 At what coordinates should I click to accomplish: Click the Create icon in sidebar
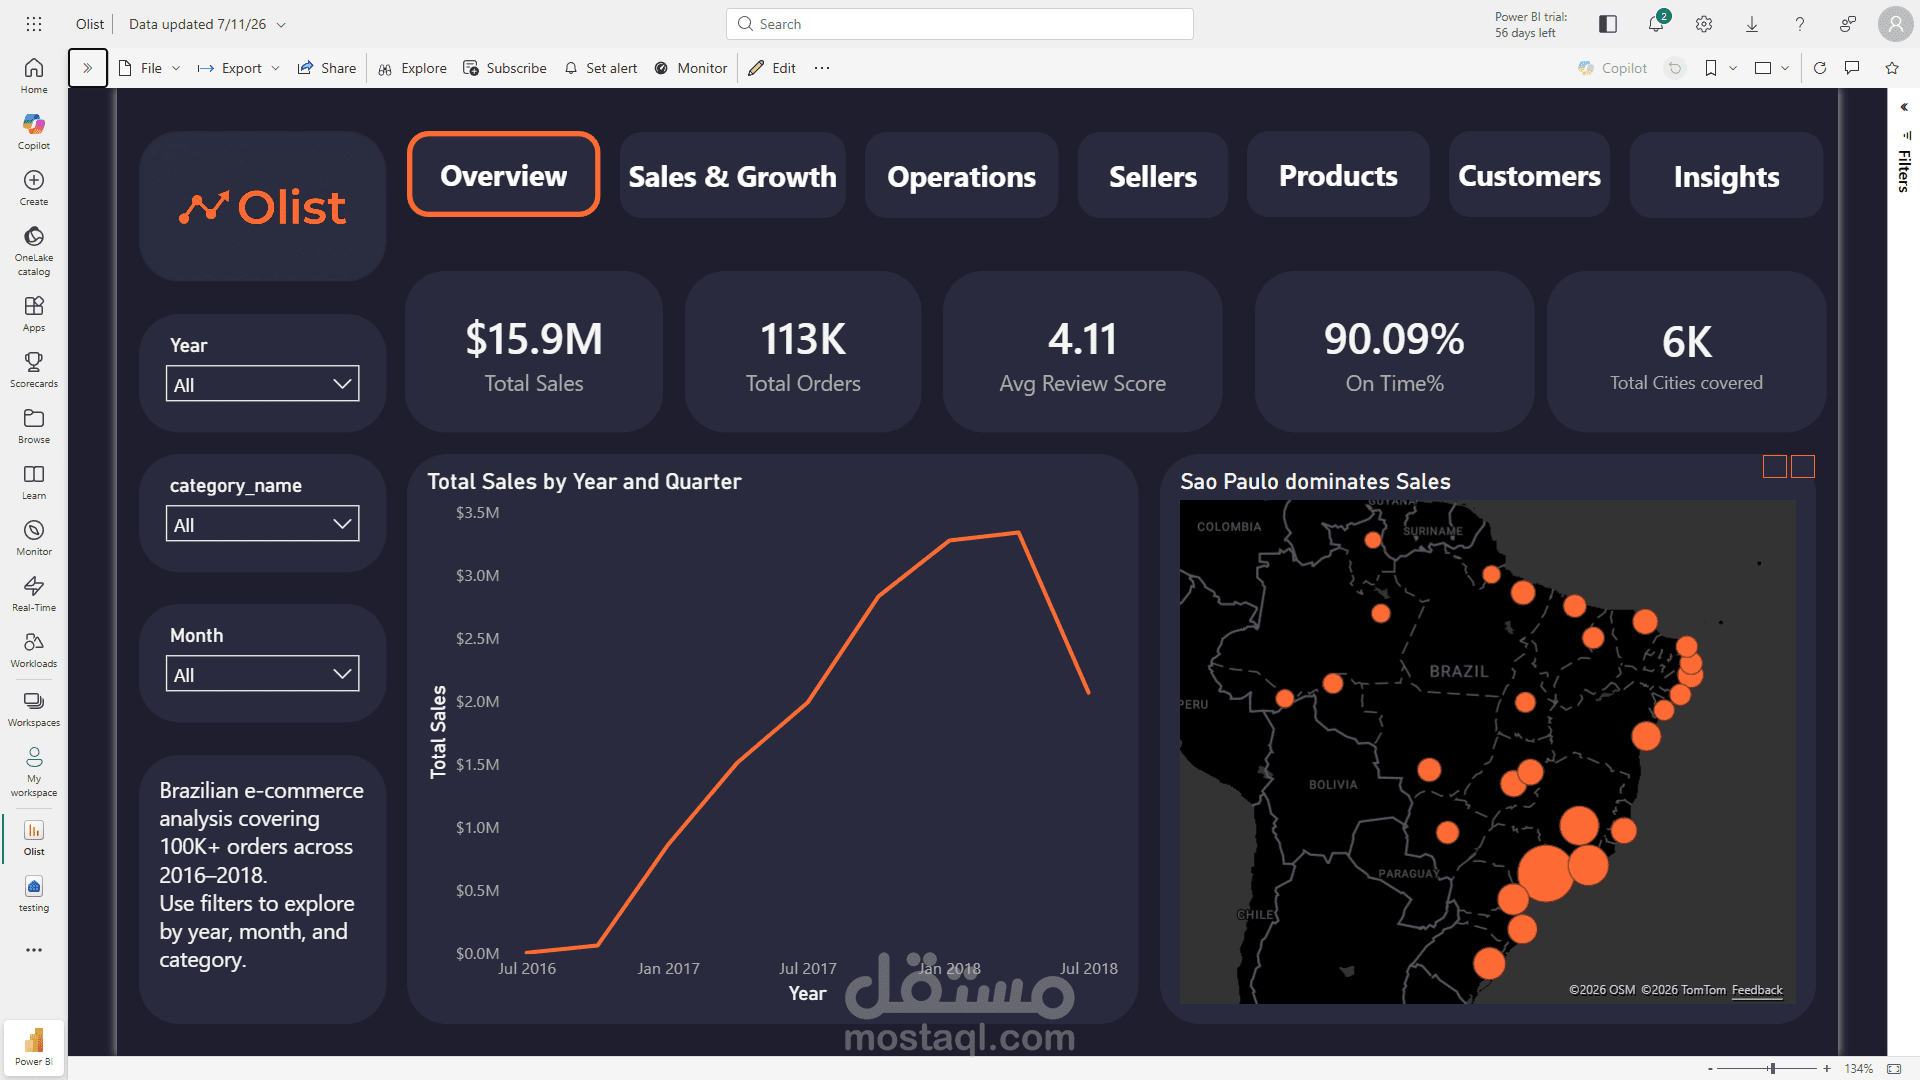point(34,187)
